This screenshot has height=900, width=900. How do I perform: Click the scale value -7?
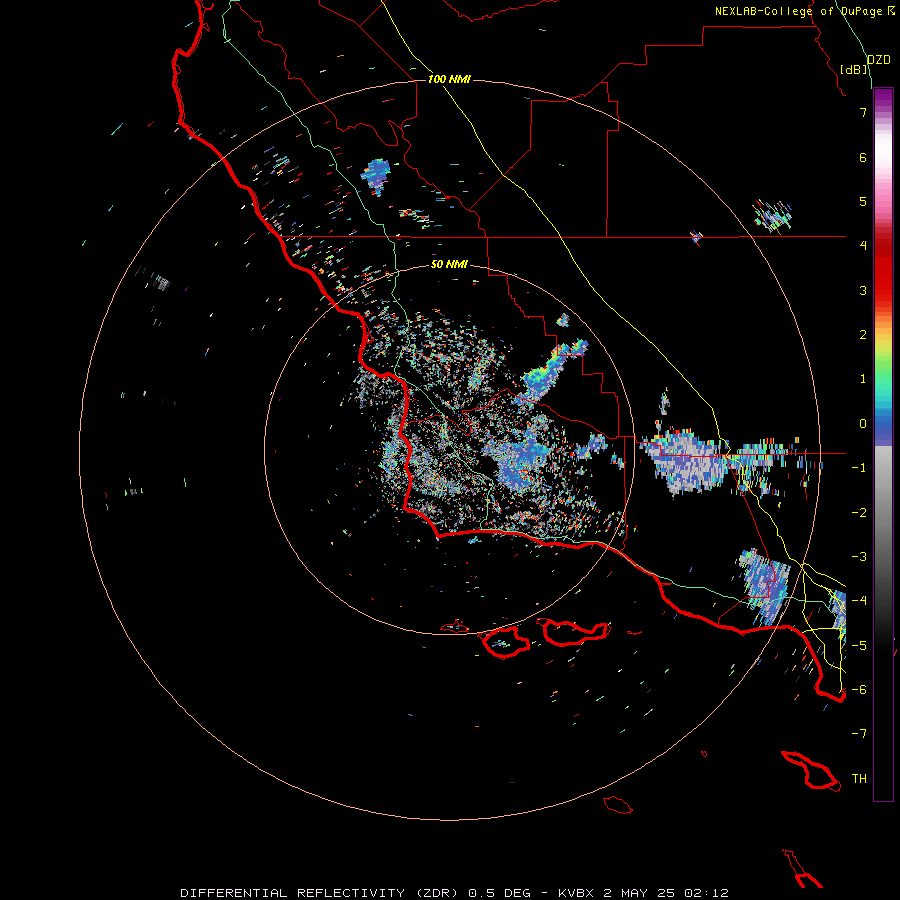859,734
